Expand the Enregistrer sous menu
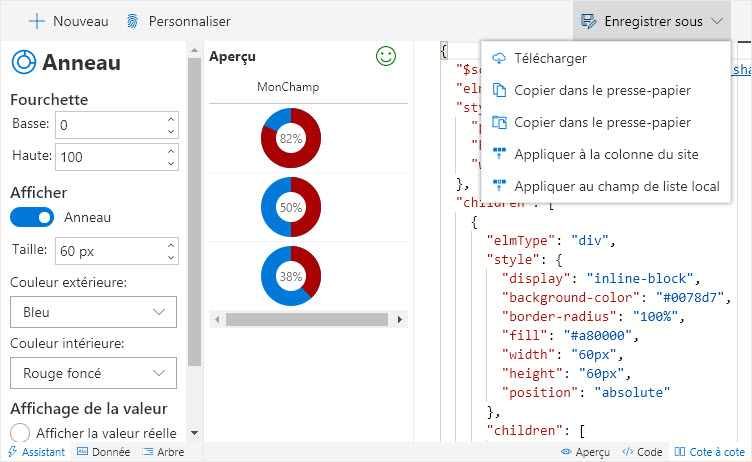This screenshot has height=462, width=752. pyautogui.click(x=652, y=20)
